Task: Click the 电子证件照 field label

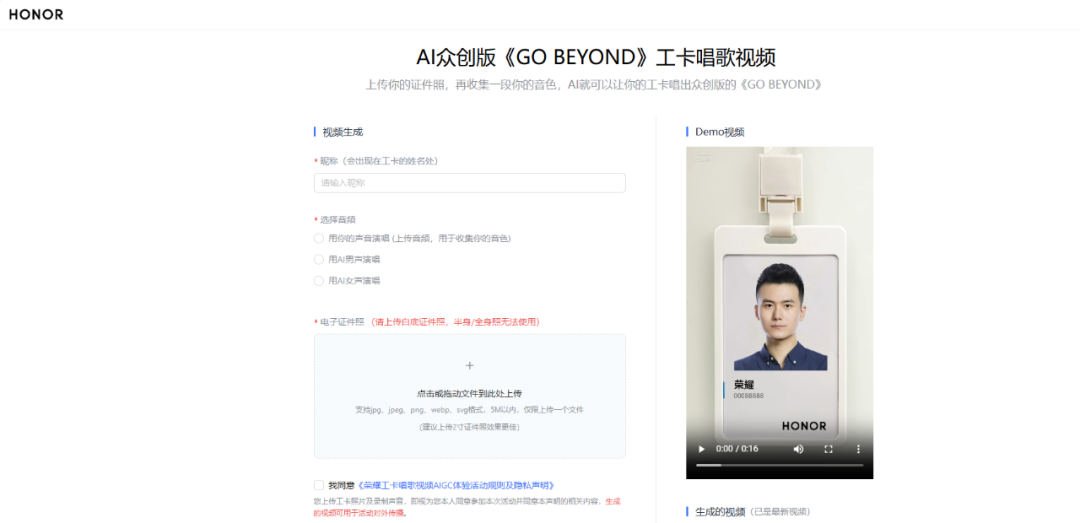Action: pos(342,322)
